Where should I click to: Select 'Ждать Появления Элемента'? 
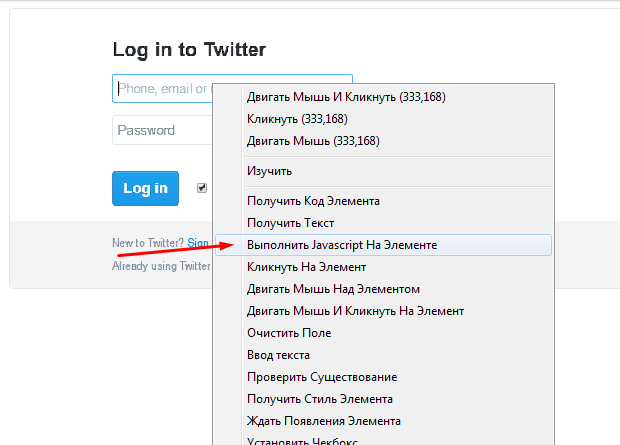tap(383, 421)
